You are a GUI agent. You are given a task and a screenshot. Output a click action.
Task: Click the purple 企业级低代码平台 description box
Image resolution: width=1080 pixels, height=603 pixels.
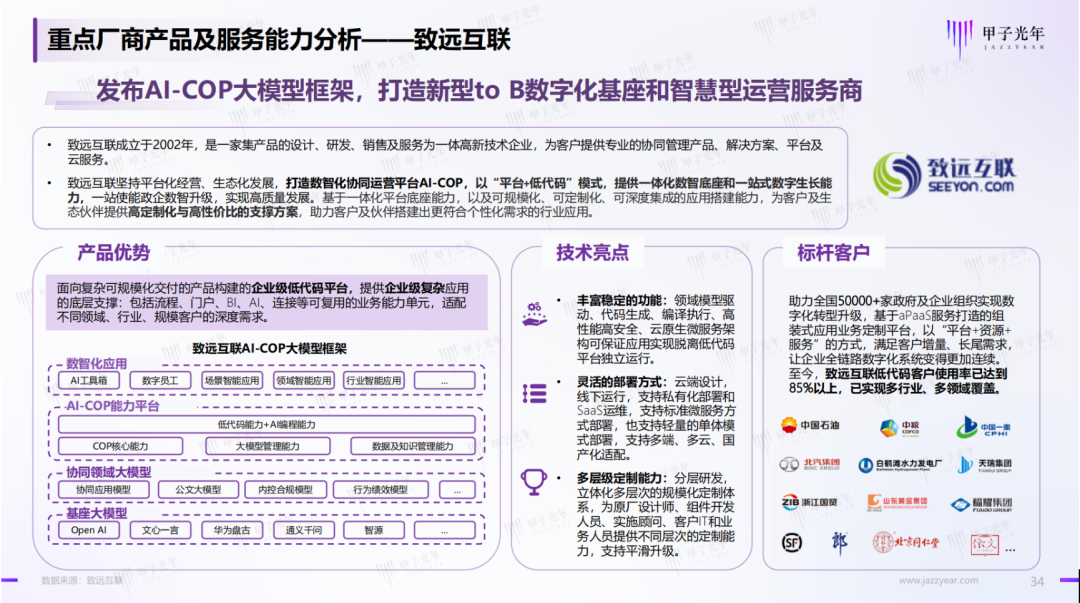coord(267,303)
